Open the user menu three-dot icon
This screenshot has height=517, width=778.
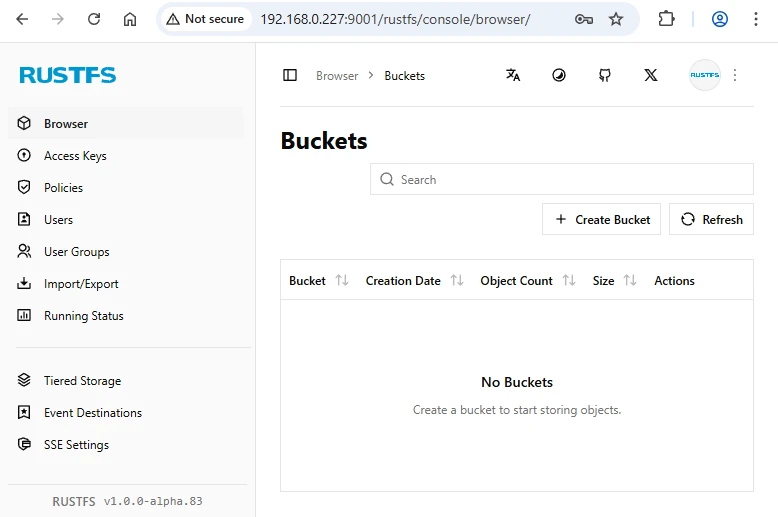pos(735,75)
